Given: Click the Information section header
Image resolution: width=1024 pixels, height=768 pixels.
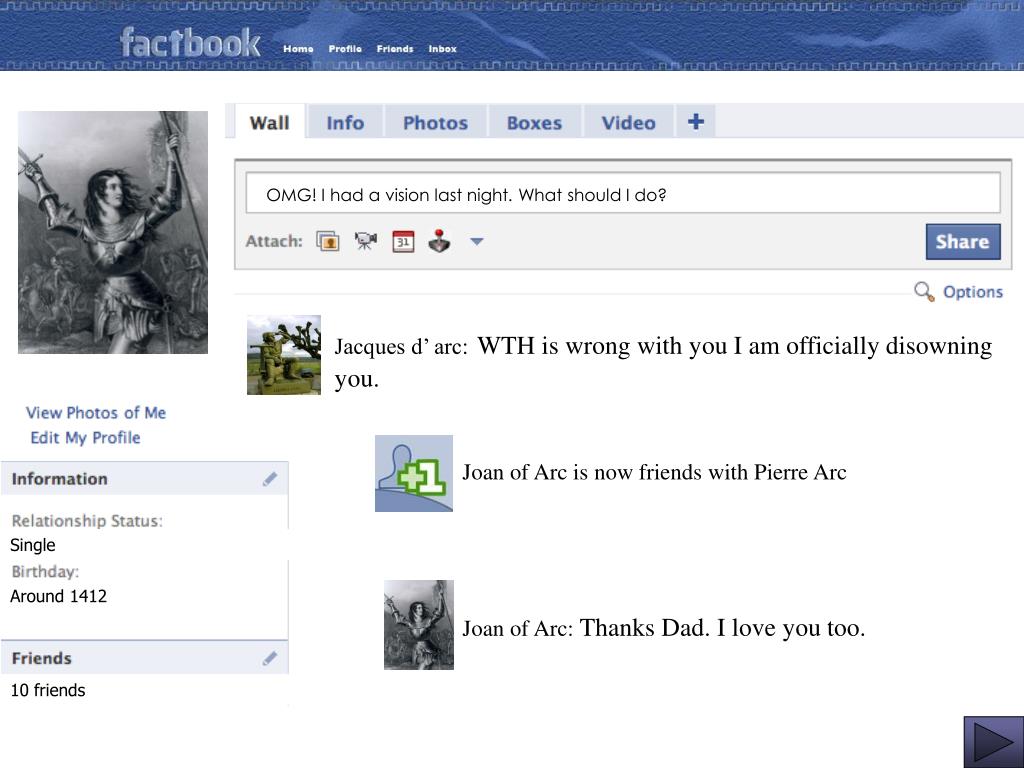Looking at the screenshot, I should click(x=144, y=479).
